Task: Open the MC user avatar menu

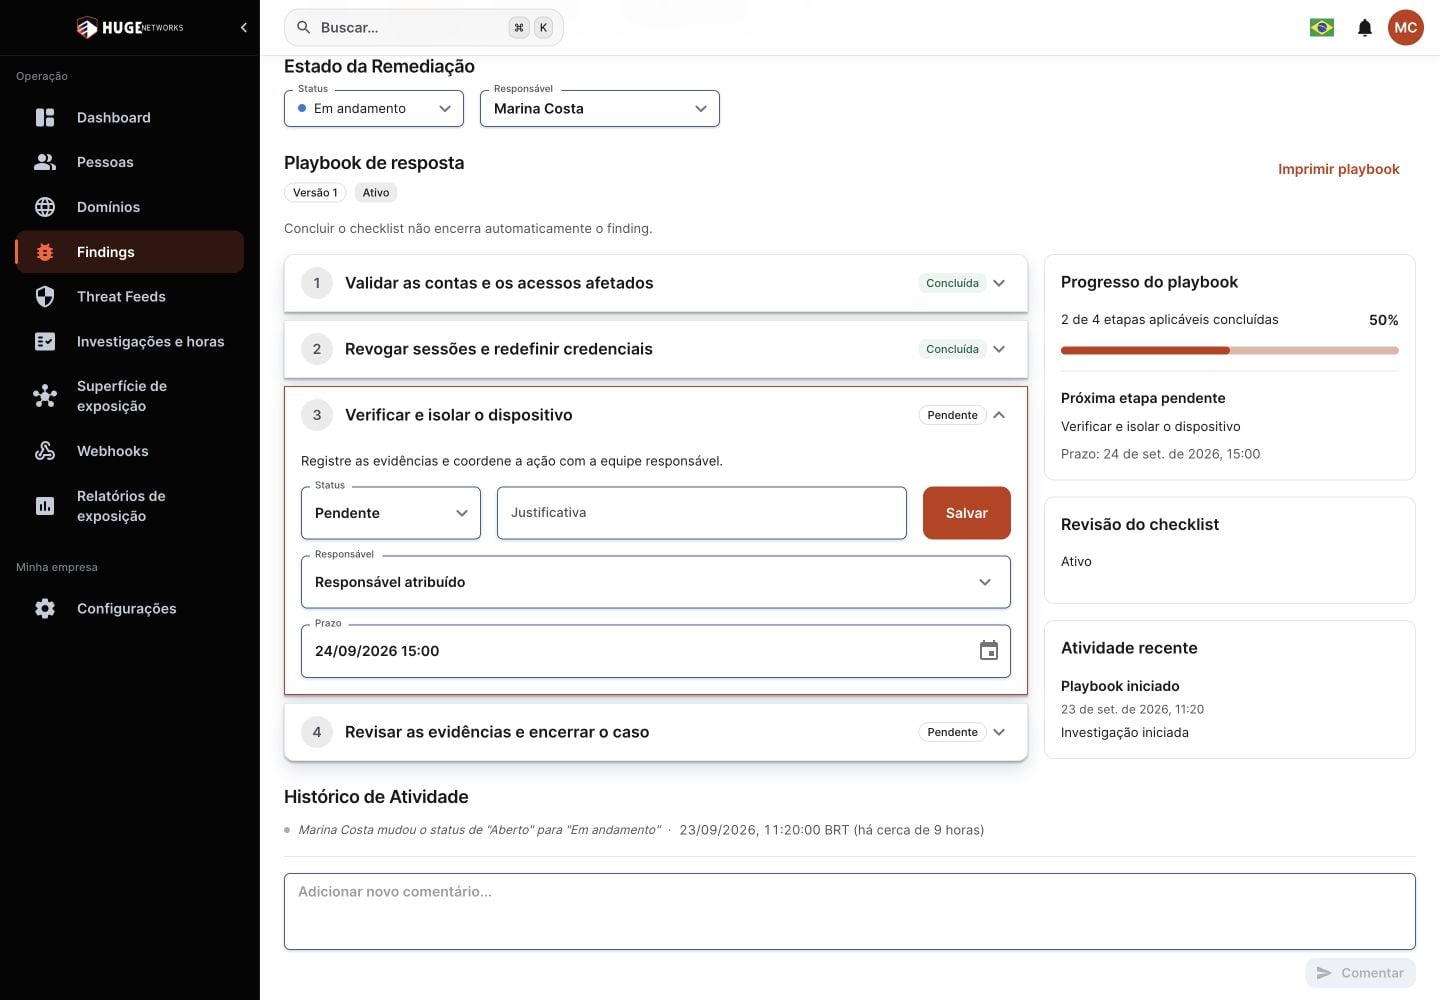Action: (x=1406, y=28)
